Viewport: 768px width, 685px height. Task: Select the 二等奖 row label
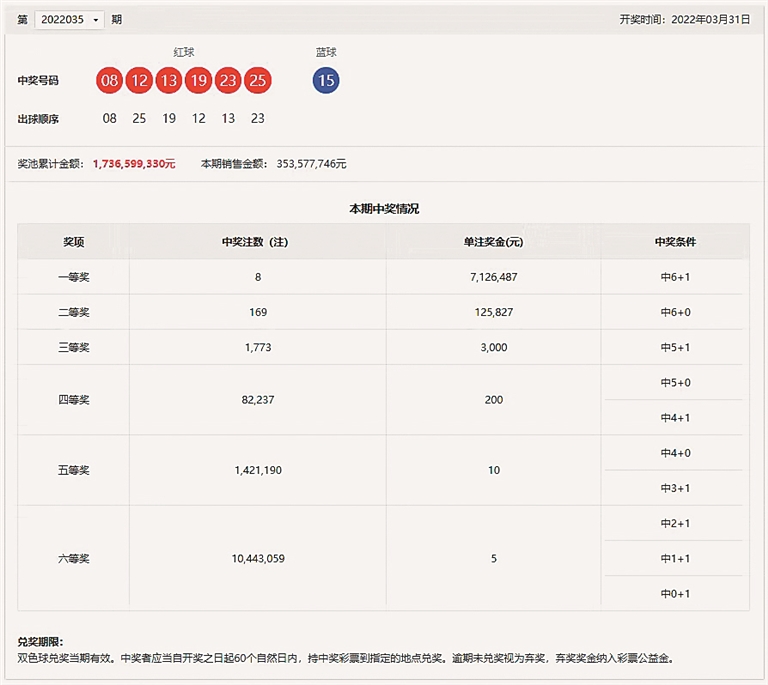click(74, 312)
